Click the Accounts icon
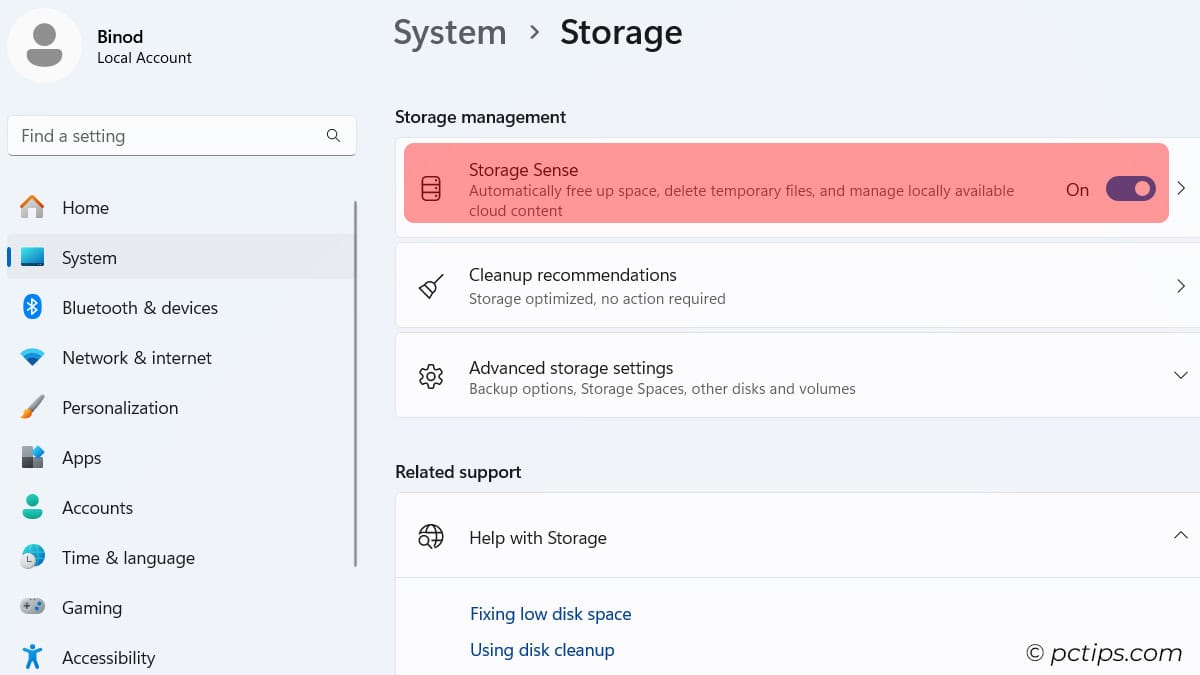 (x=32, y=508)
